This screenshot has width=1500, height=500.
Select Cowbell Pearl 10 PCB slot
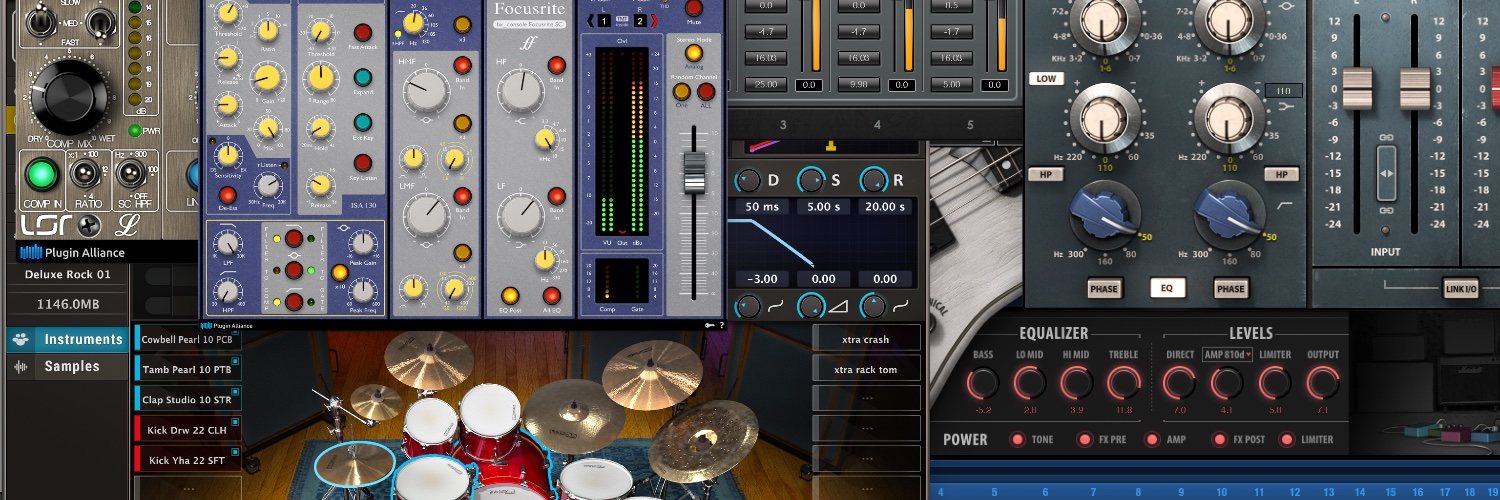pyautogui.click(x=186, y=339)
